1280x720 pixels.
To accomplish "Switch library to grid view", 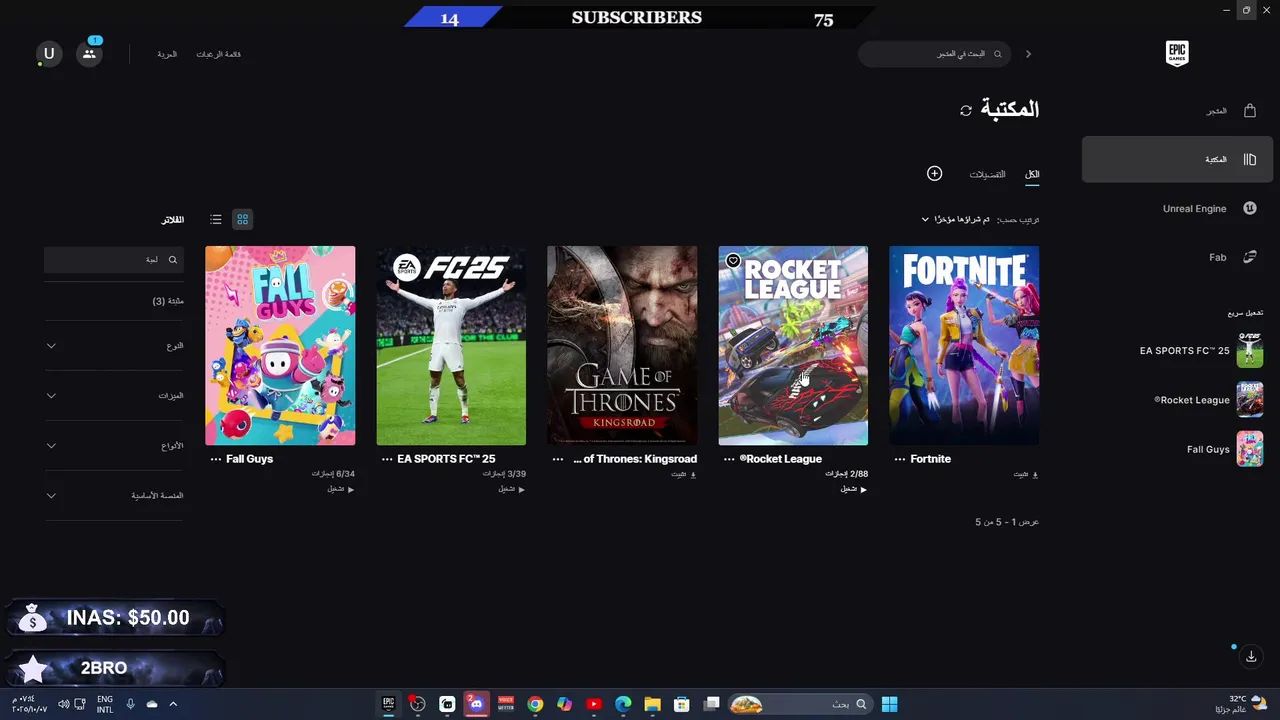I will 242,219.
